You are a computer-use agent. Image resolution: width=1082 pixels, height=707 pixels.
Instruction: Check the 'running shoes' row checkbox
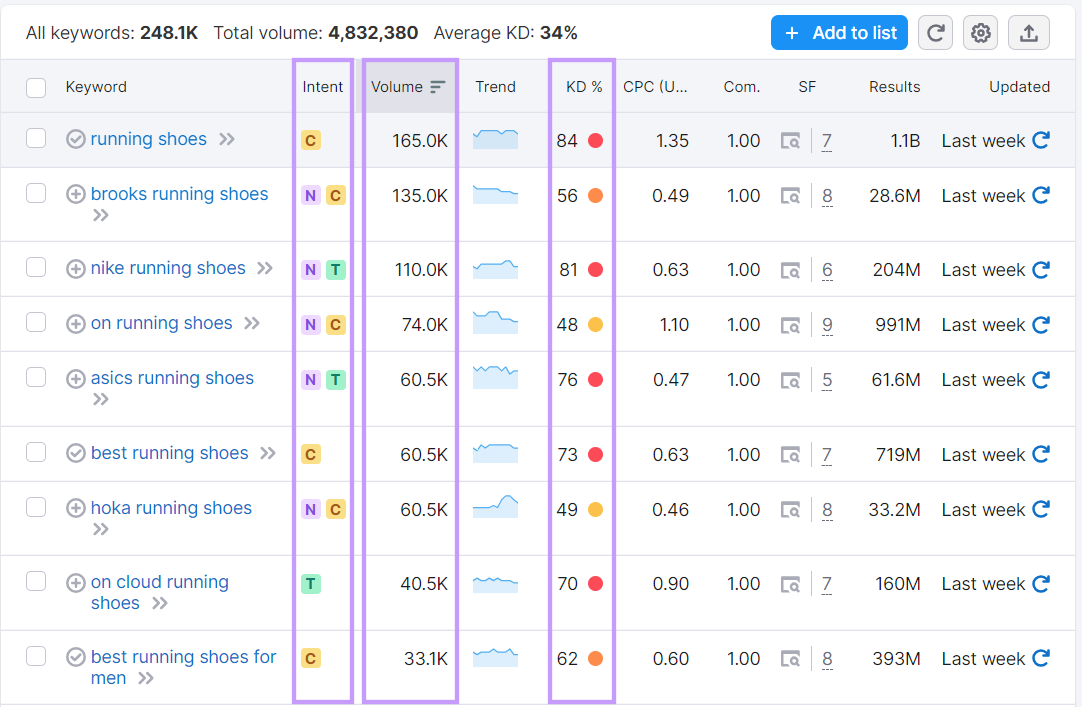pyautogui.click(x=36, y=138)
